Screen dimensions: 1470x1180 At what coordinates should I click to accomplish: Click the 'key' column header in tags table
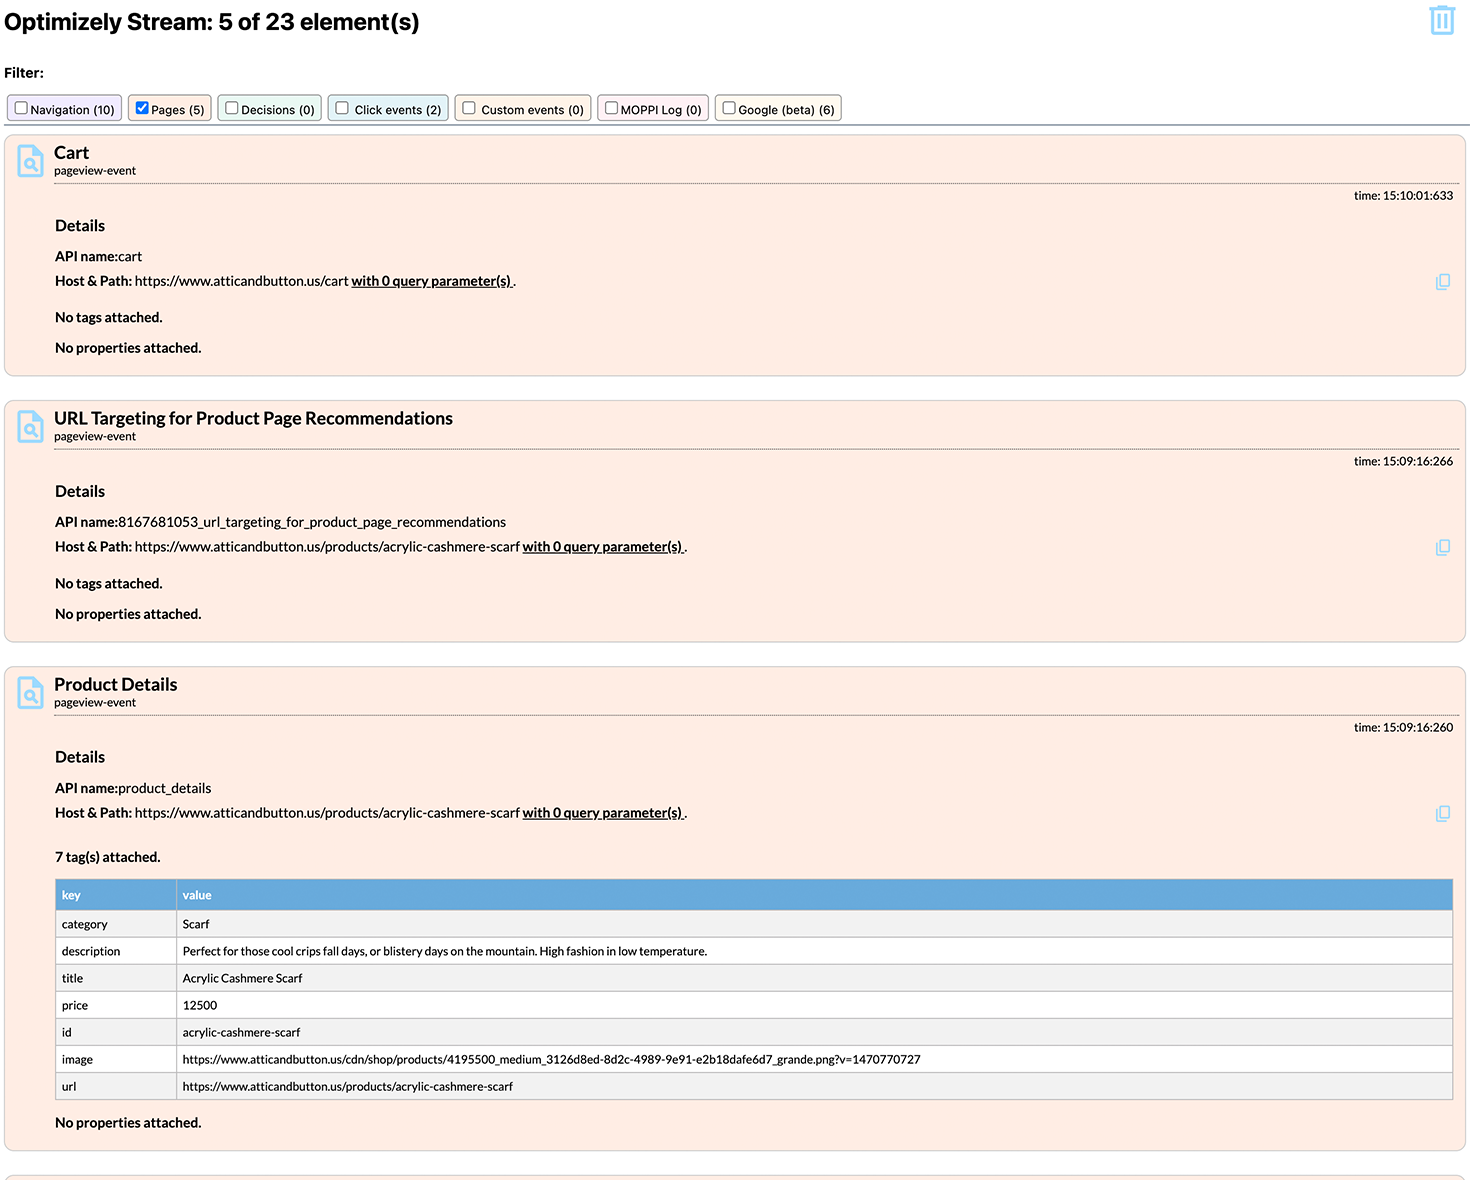[x=71, y=895]
